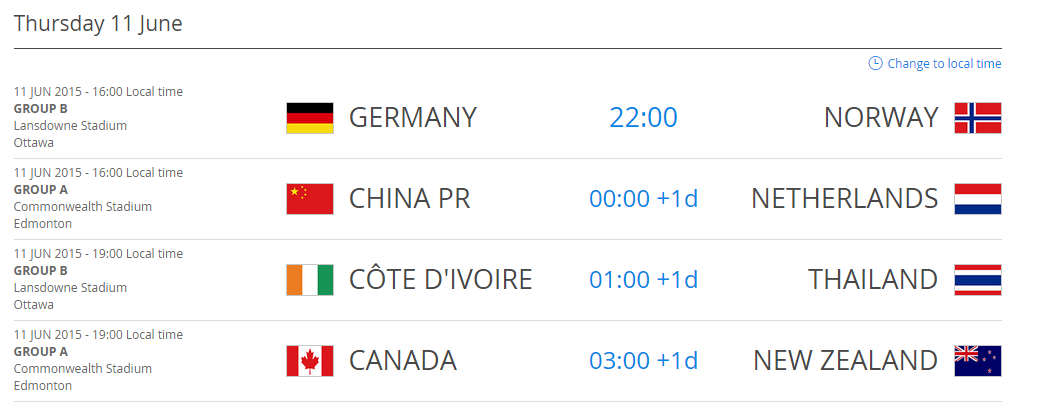
Task: Open the NEW ZEALAND team name
Action: point(845,361)
